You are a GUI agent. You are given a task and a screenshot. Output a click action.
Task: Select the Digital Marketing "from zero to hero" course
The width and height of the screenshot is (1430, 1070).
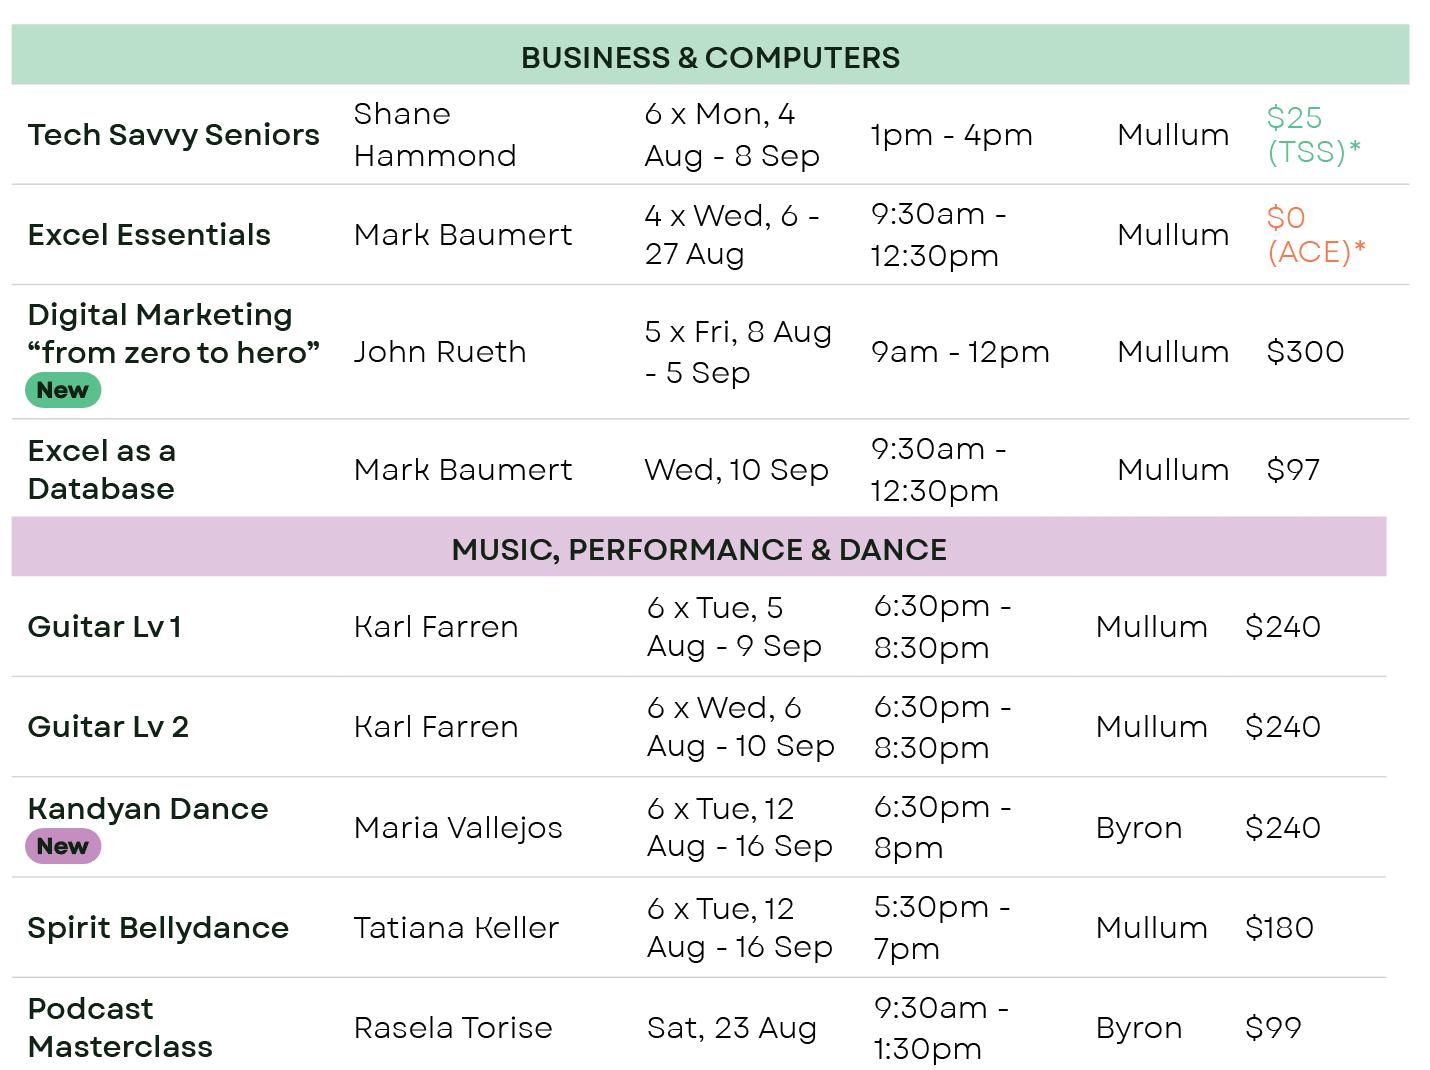(172, 333)
